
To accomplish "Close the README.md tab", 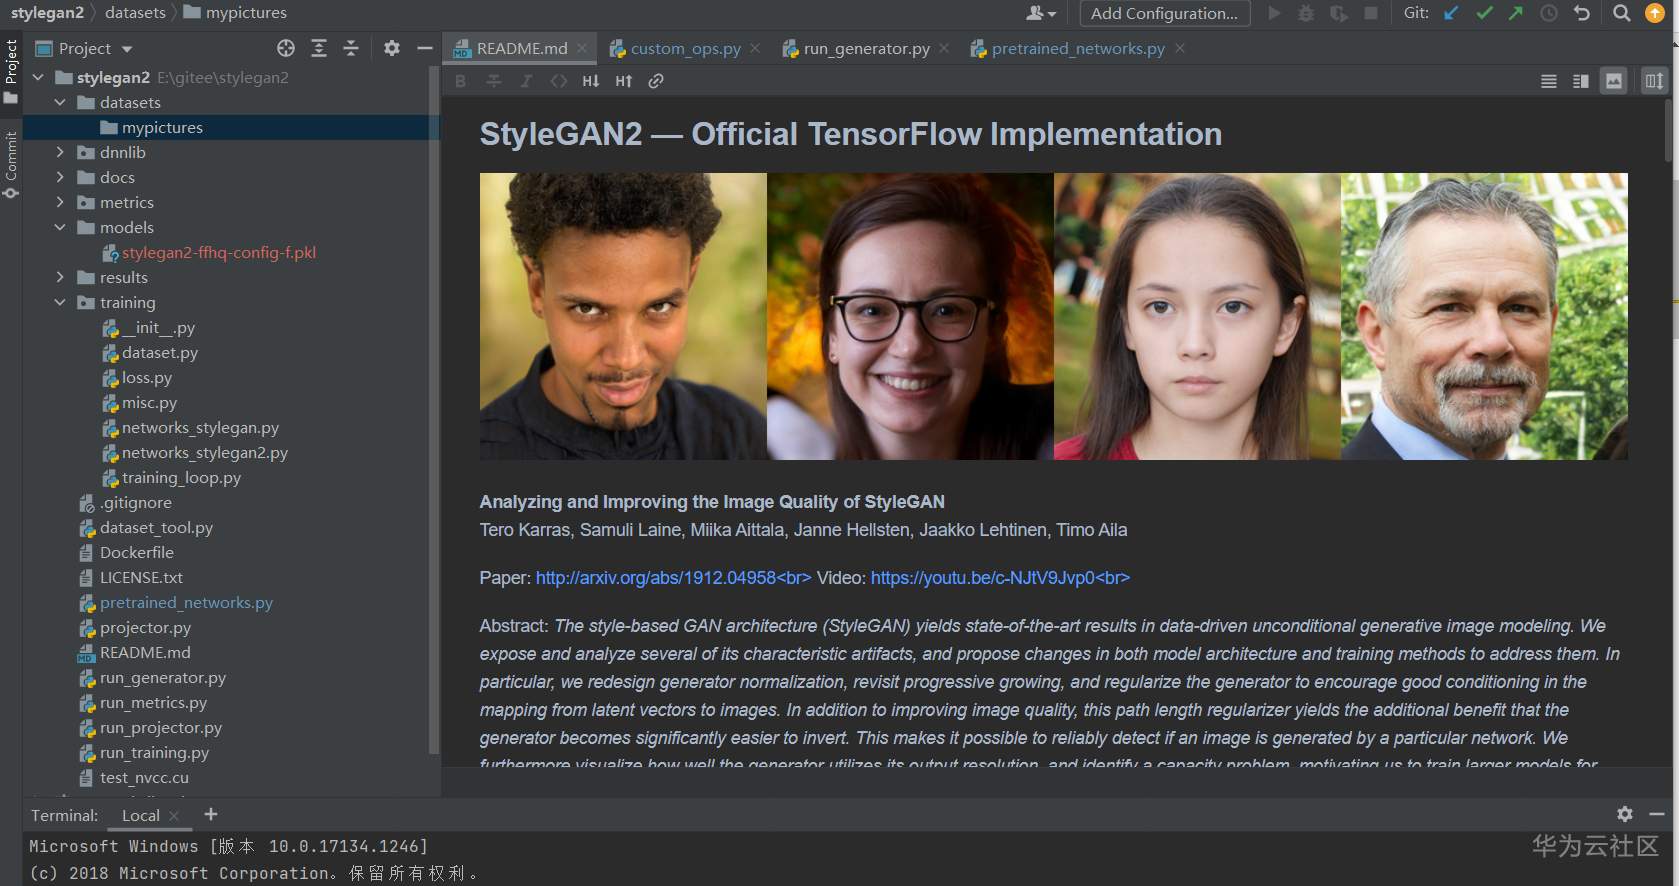I will (x=582, y=48).
